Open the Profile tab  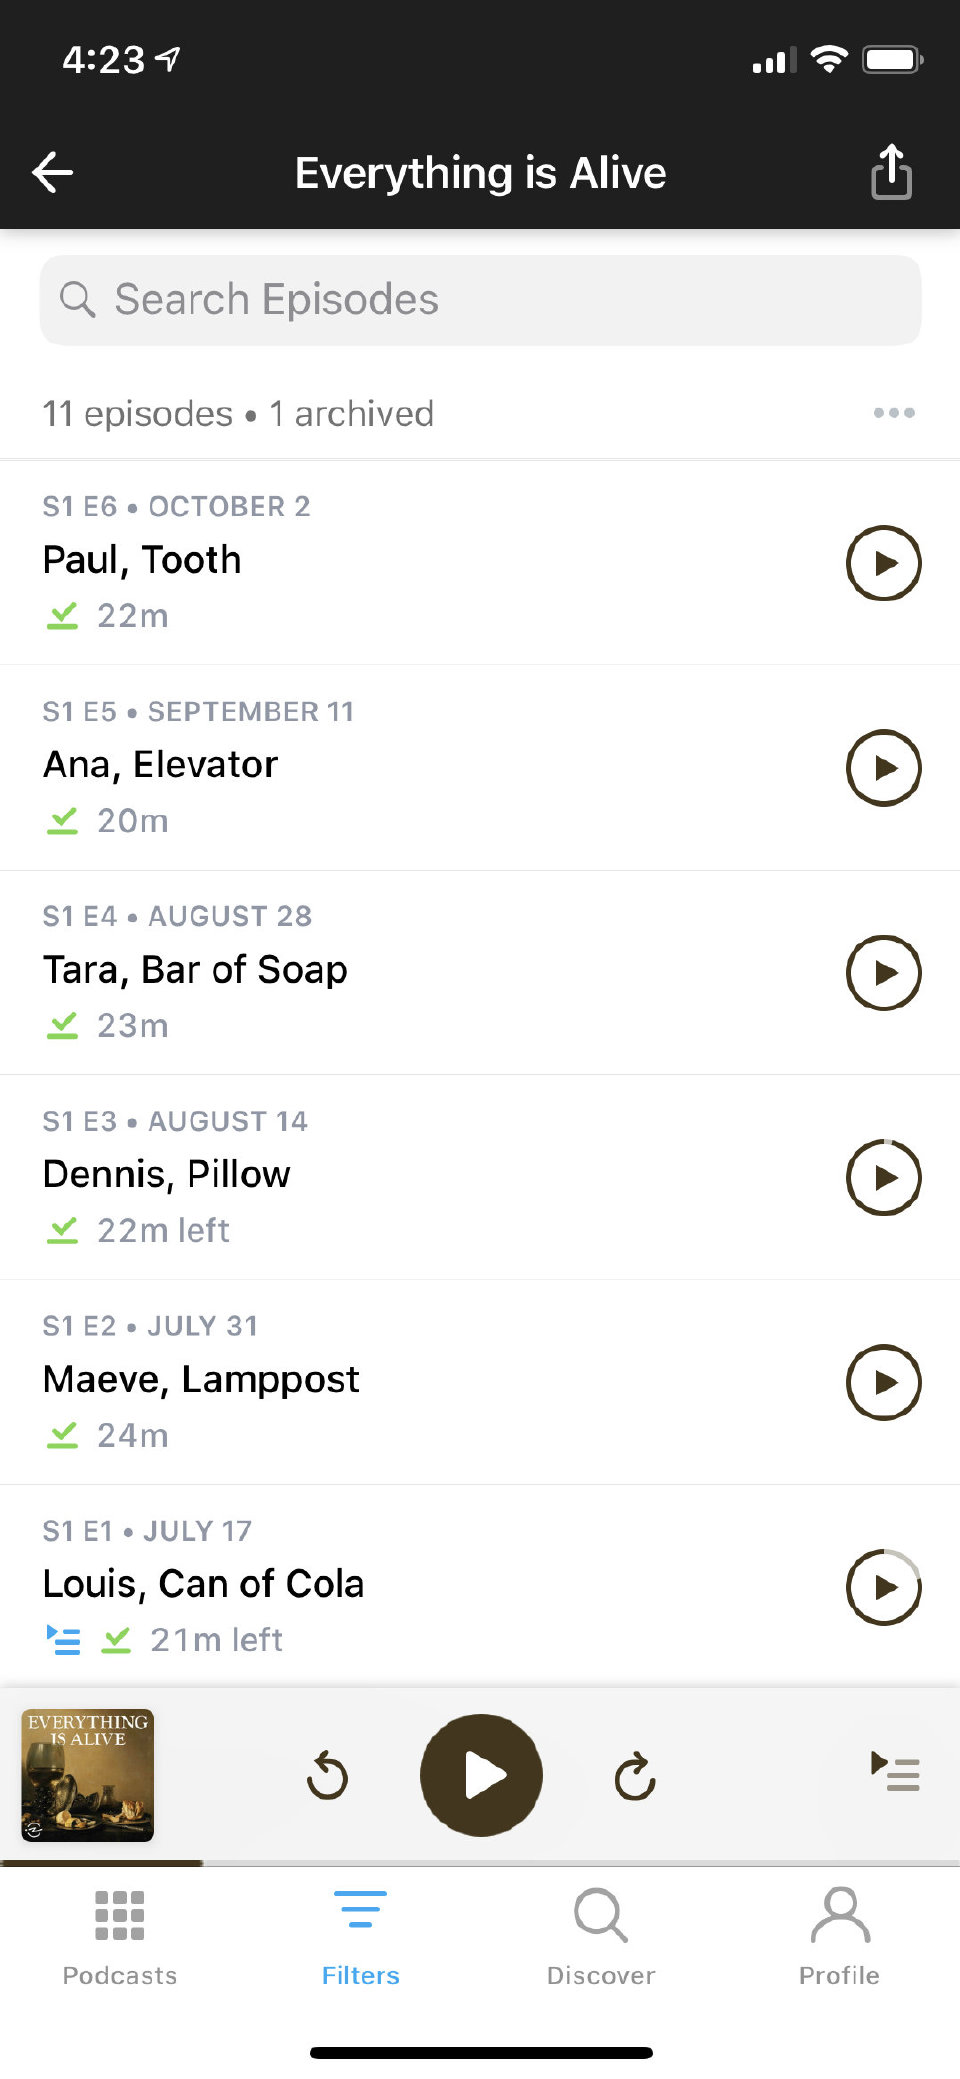tap(840, 1935)
